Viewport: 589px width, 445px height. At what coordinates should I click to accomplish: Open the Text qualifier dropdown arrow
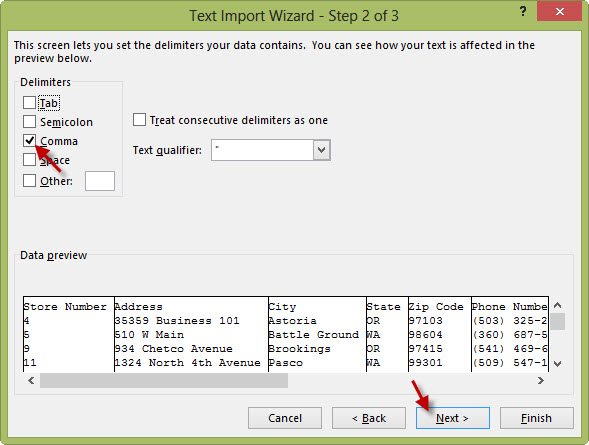[x=322, y=150]
